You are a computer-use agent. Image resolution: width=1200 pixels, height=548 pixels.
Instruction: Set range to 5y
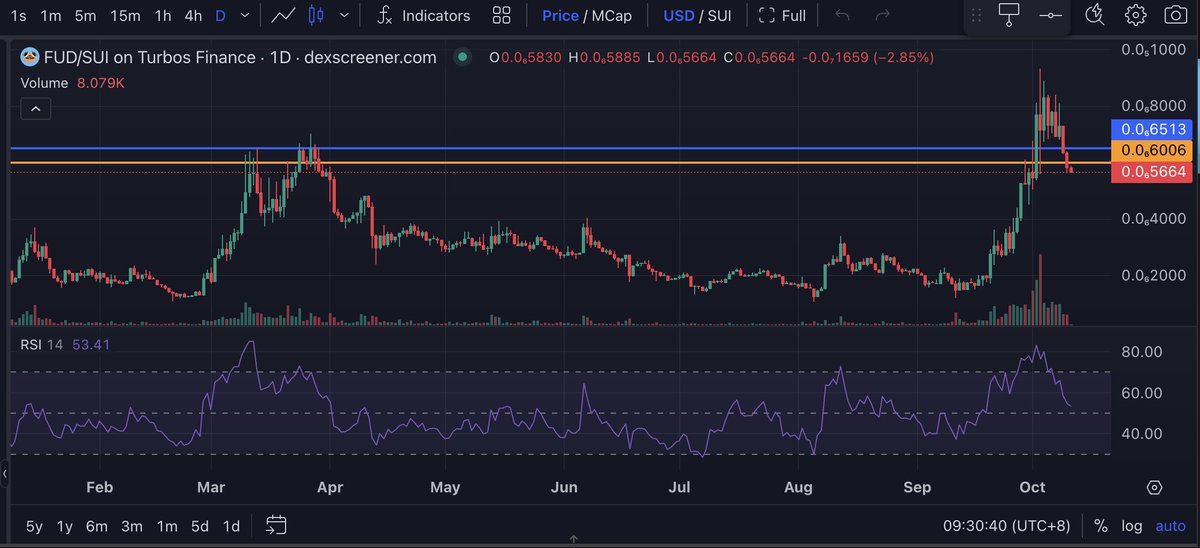click(34, 525)
